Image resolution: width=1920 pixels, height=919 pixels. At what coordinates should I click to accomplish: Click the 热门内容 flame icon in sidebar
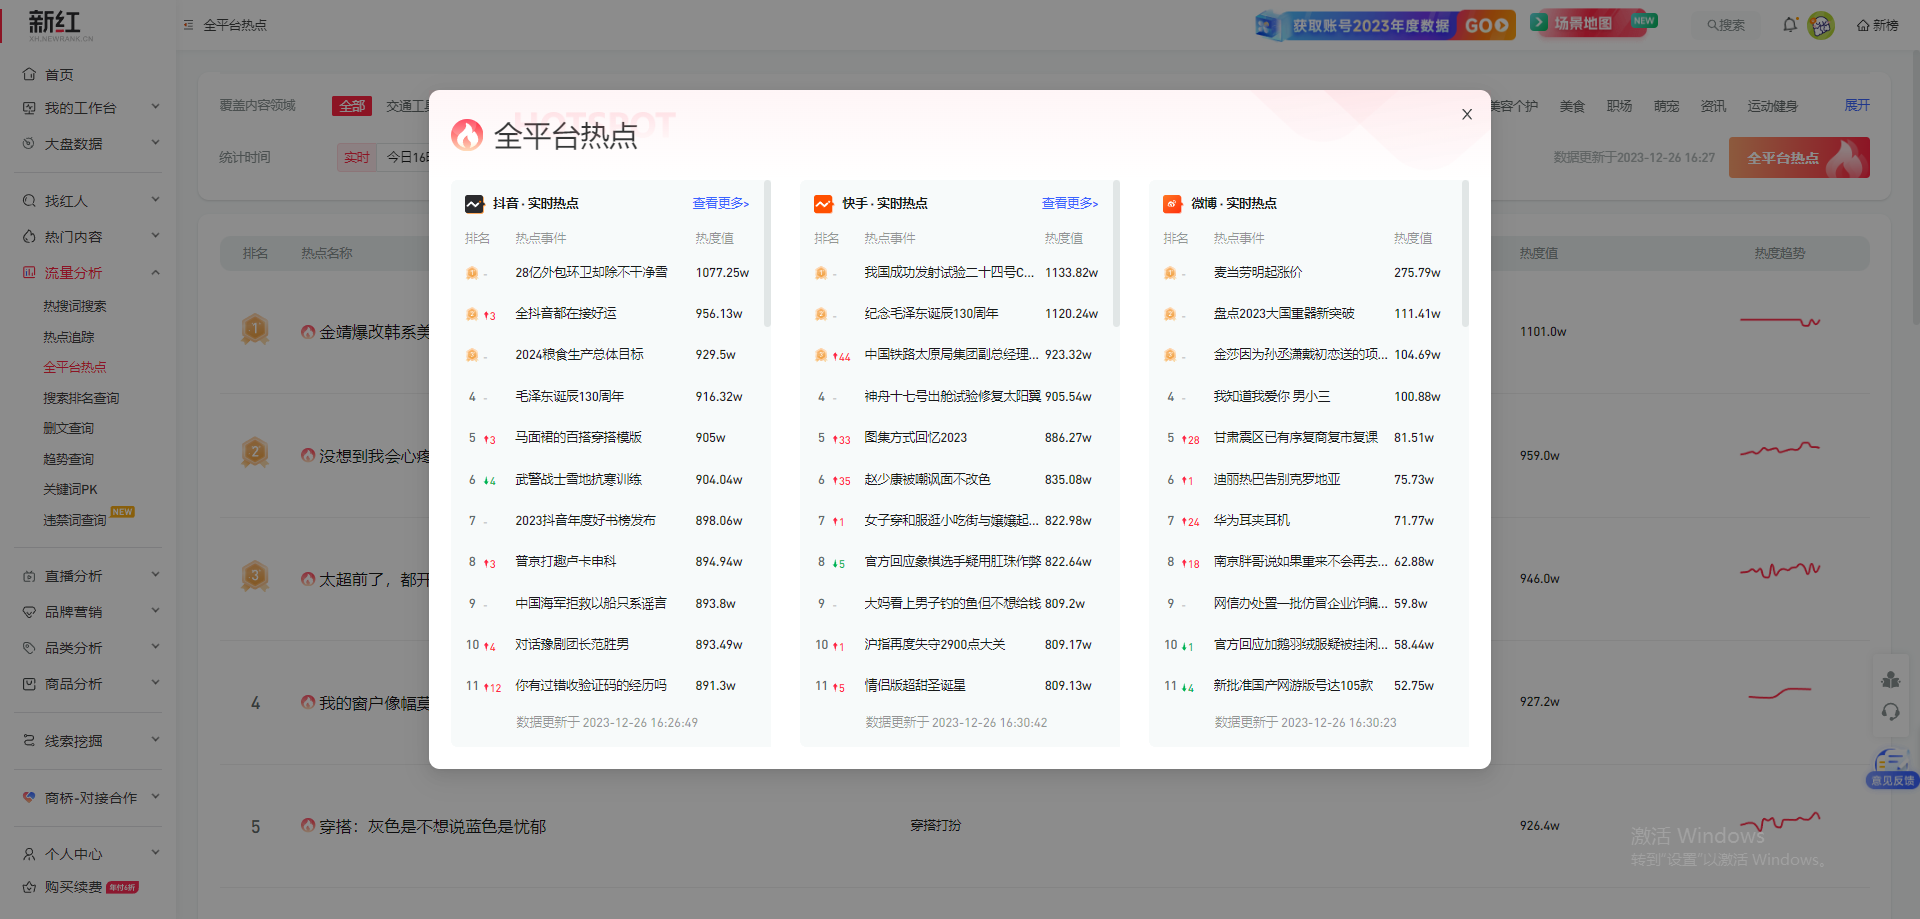tap(29, 236)
